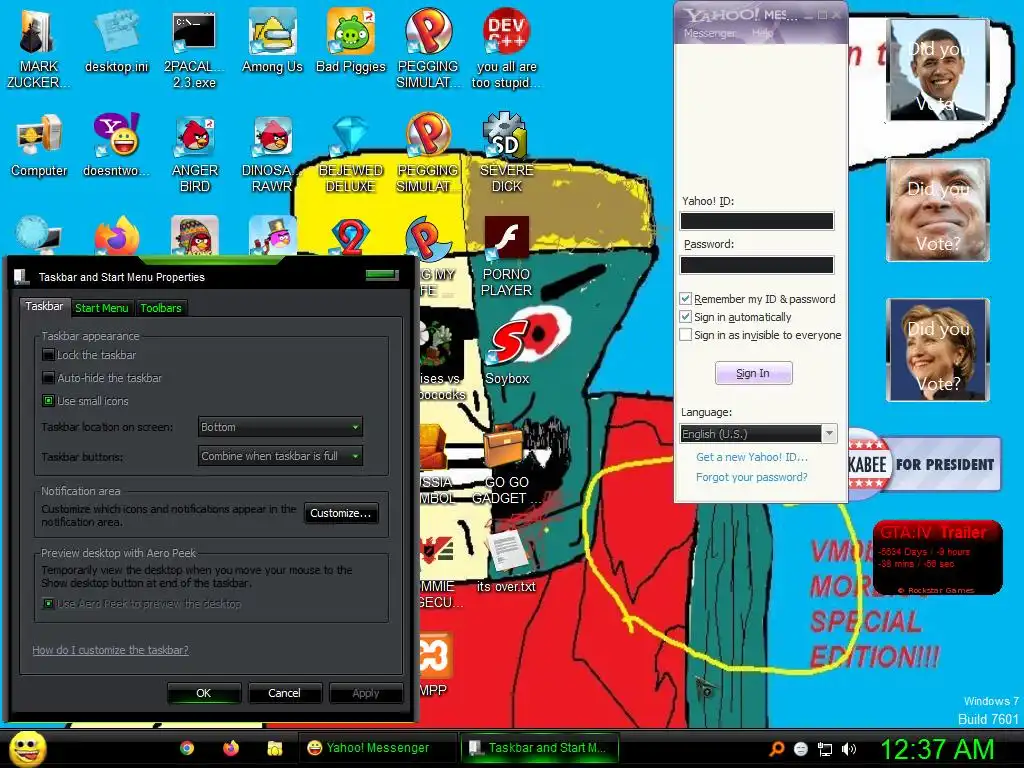Launch the ANGER BIRD shortcut
This screenshot has height=768, width=1024.
195,153
